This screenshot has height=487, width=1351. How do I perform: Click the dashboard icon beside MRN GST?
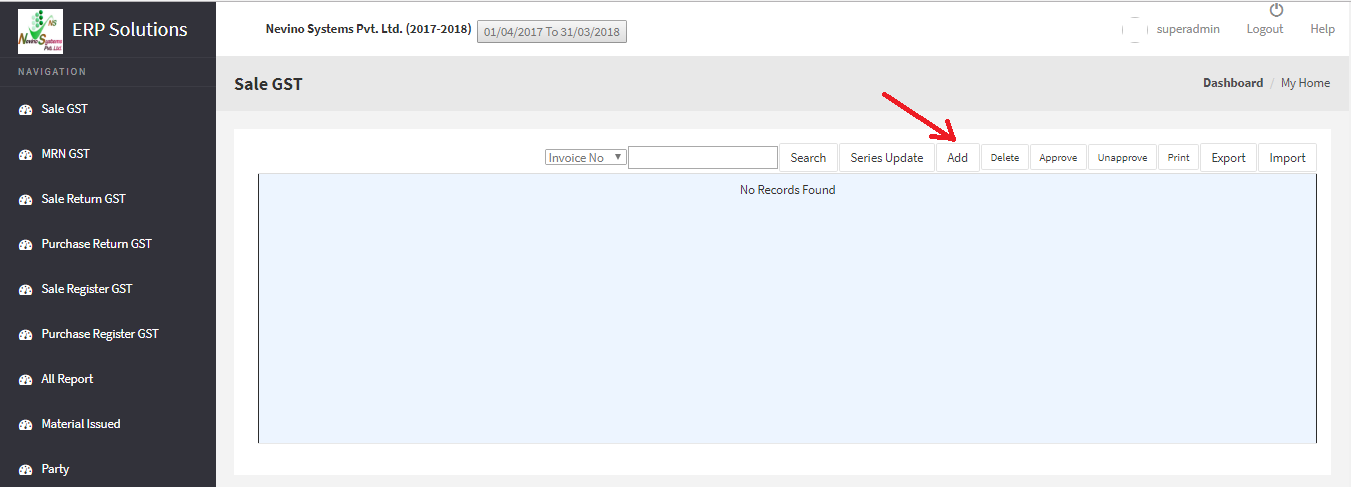click(x=26, y=155)
